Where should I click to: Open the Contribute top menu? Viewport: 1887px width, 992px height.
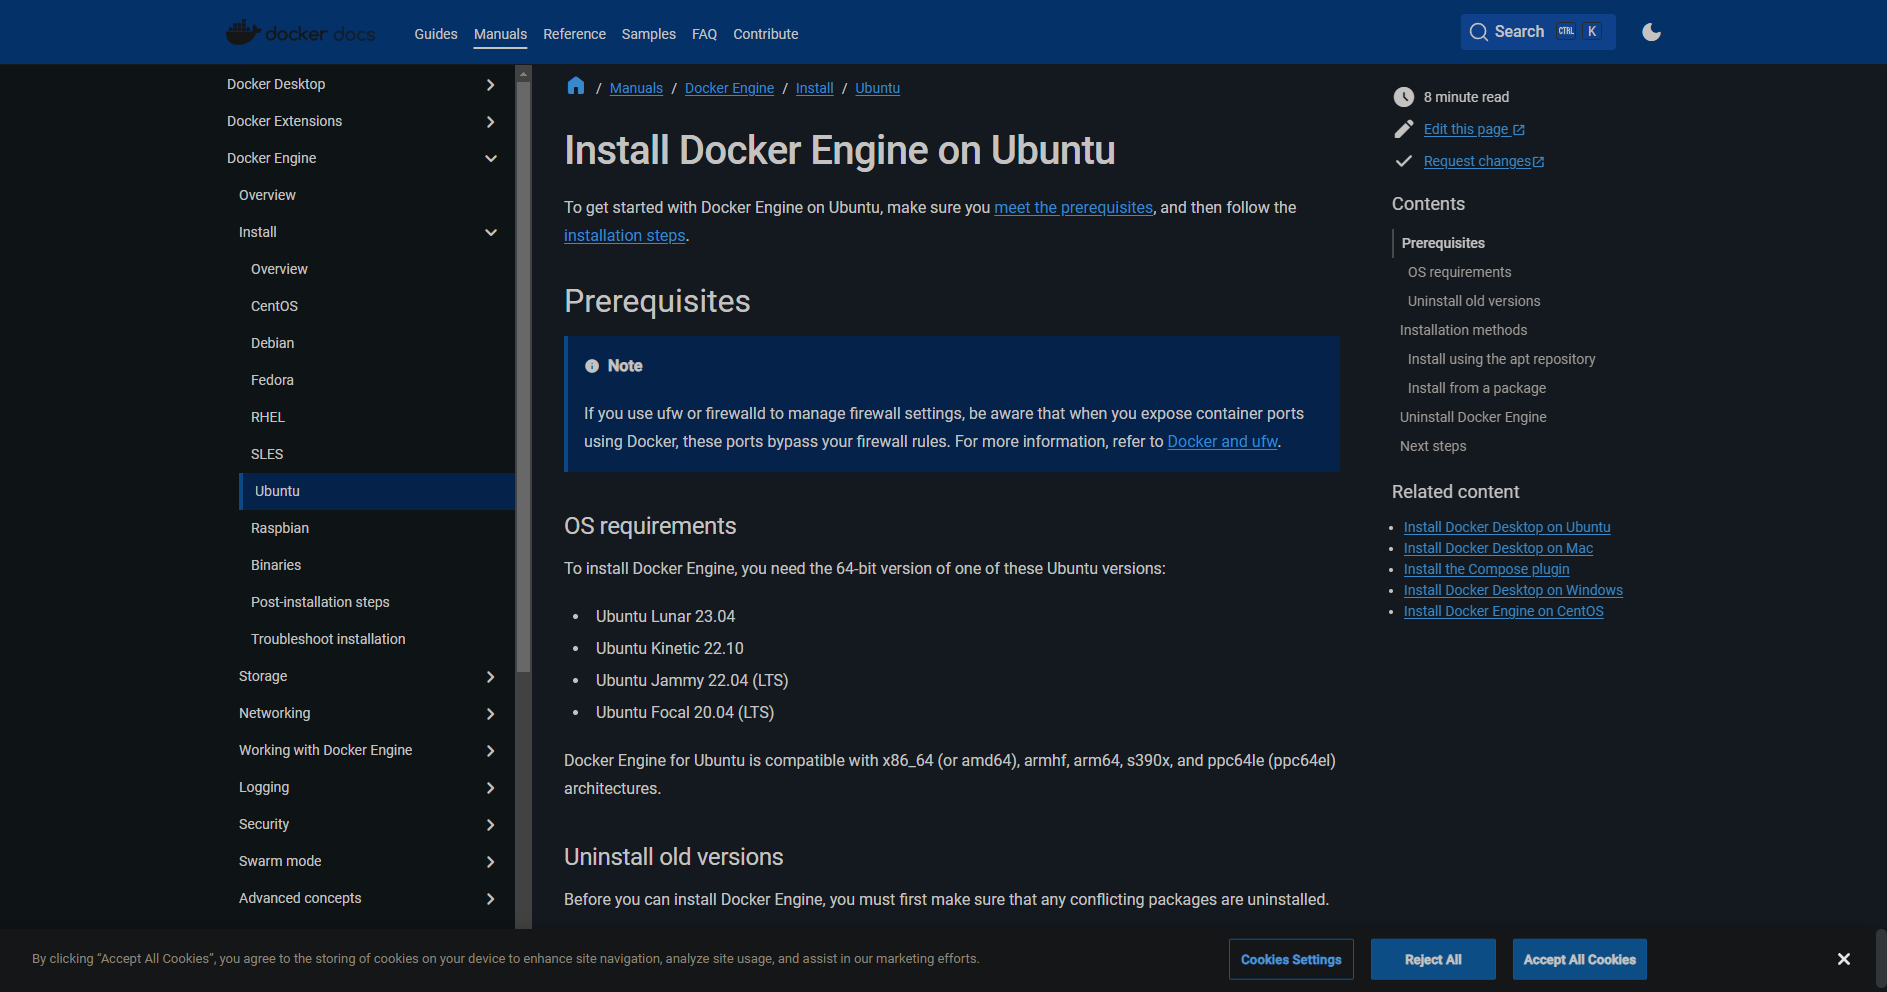[x=766, y=34]
